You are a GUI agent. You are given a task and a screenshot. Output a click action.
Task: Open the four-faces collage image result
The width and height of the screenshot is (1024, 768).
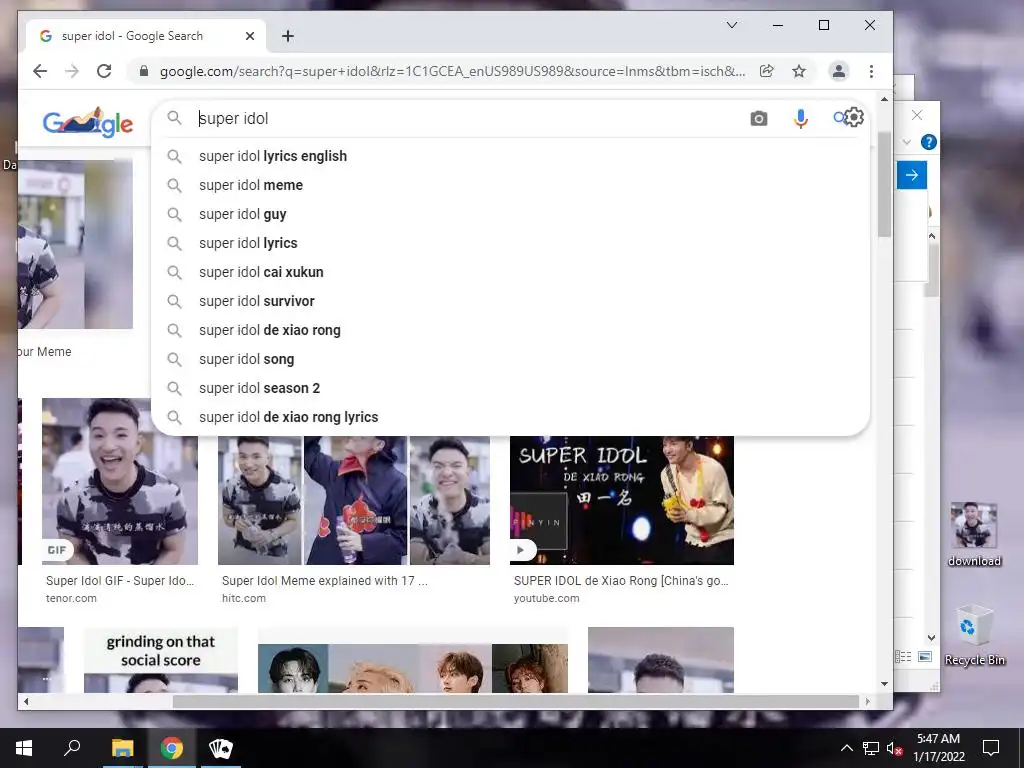(413, 667)
